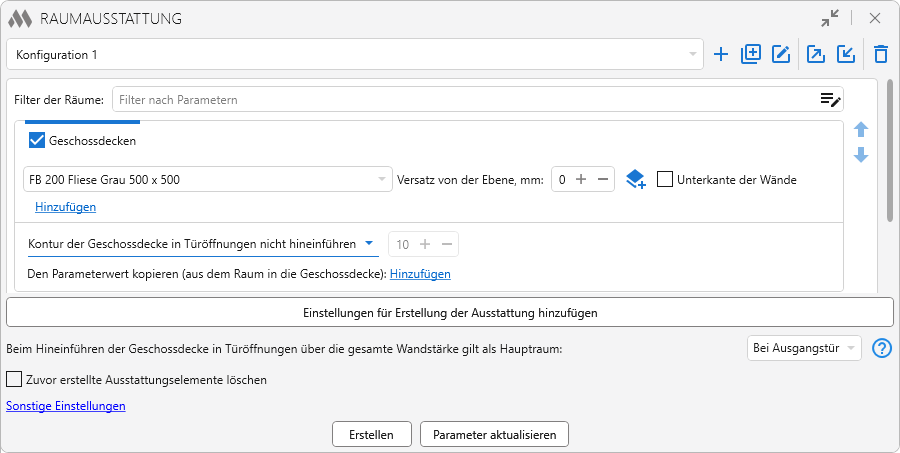Check Zuvor erstellte Ausstattungselemente löschen

[14, 380]
